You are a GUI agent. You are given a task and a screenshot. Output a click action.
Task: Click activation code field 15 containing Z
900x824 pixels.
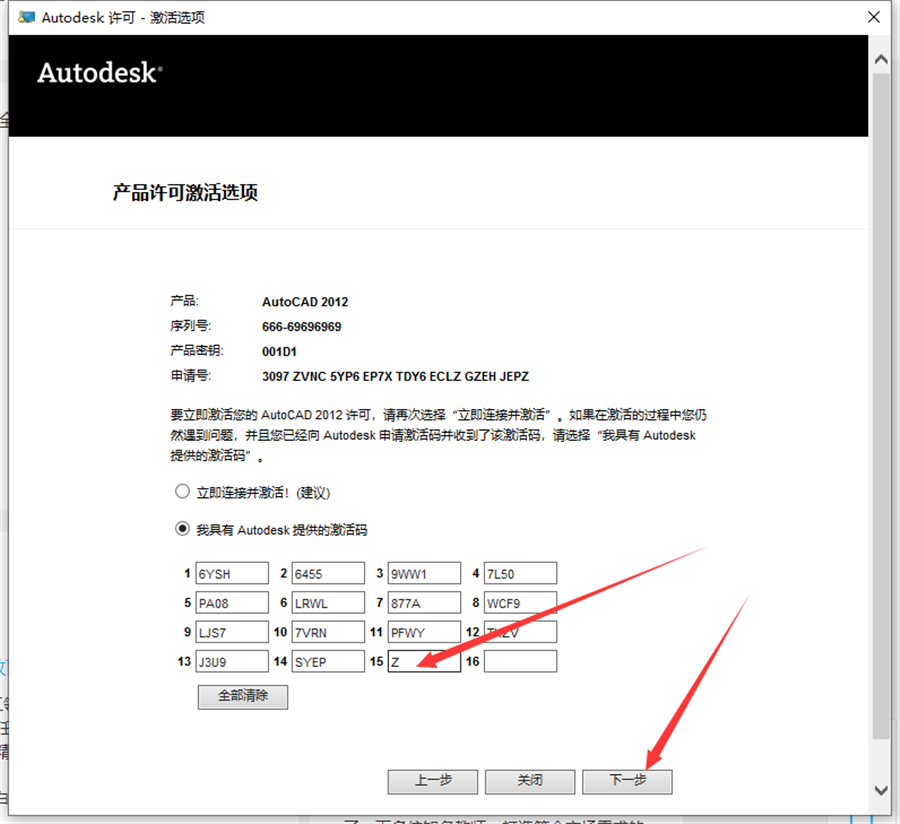pos(424,661)
